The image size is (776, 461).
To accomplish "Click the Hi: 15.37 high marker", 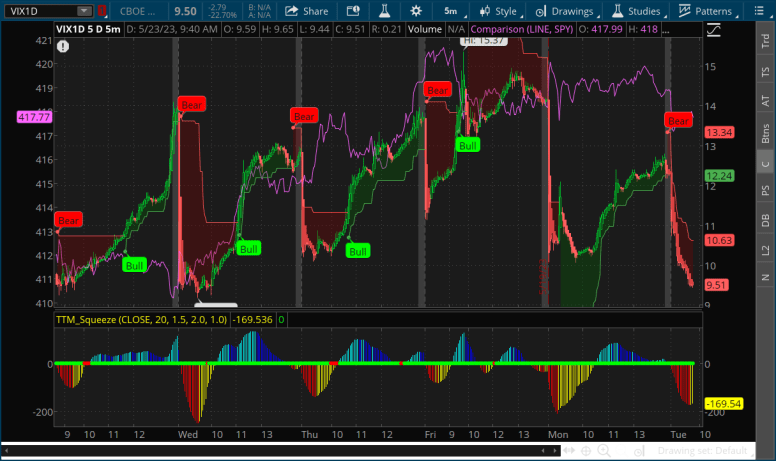I will 485,41.
